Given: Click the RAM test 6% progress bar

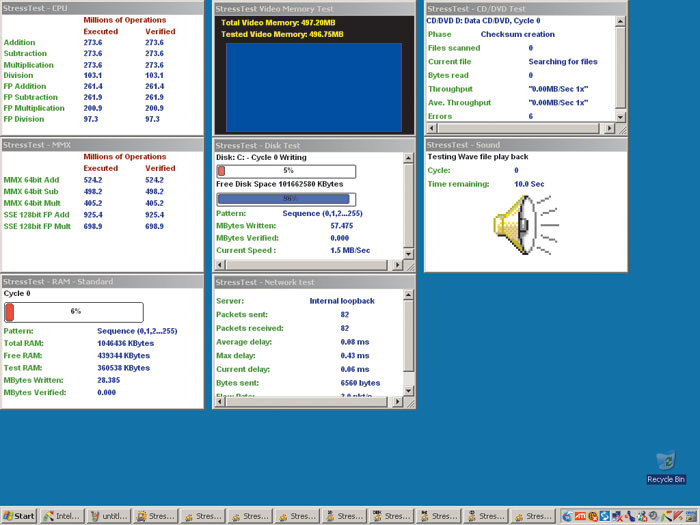Looking at the screenshot, I should coord(74,312).
